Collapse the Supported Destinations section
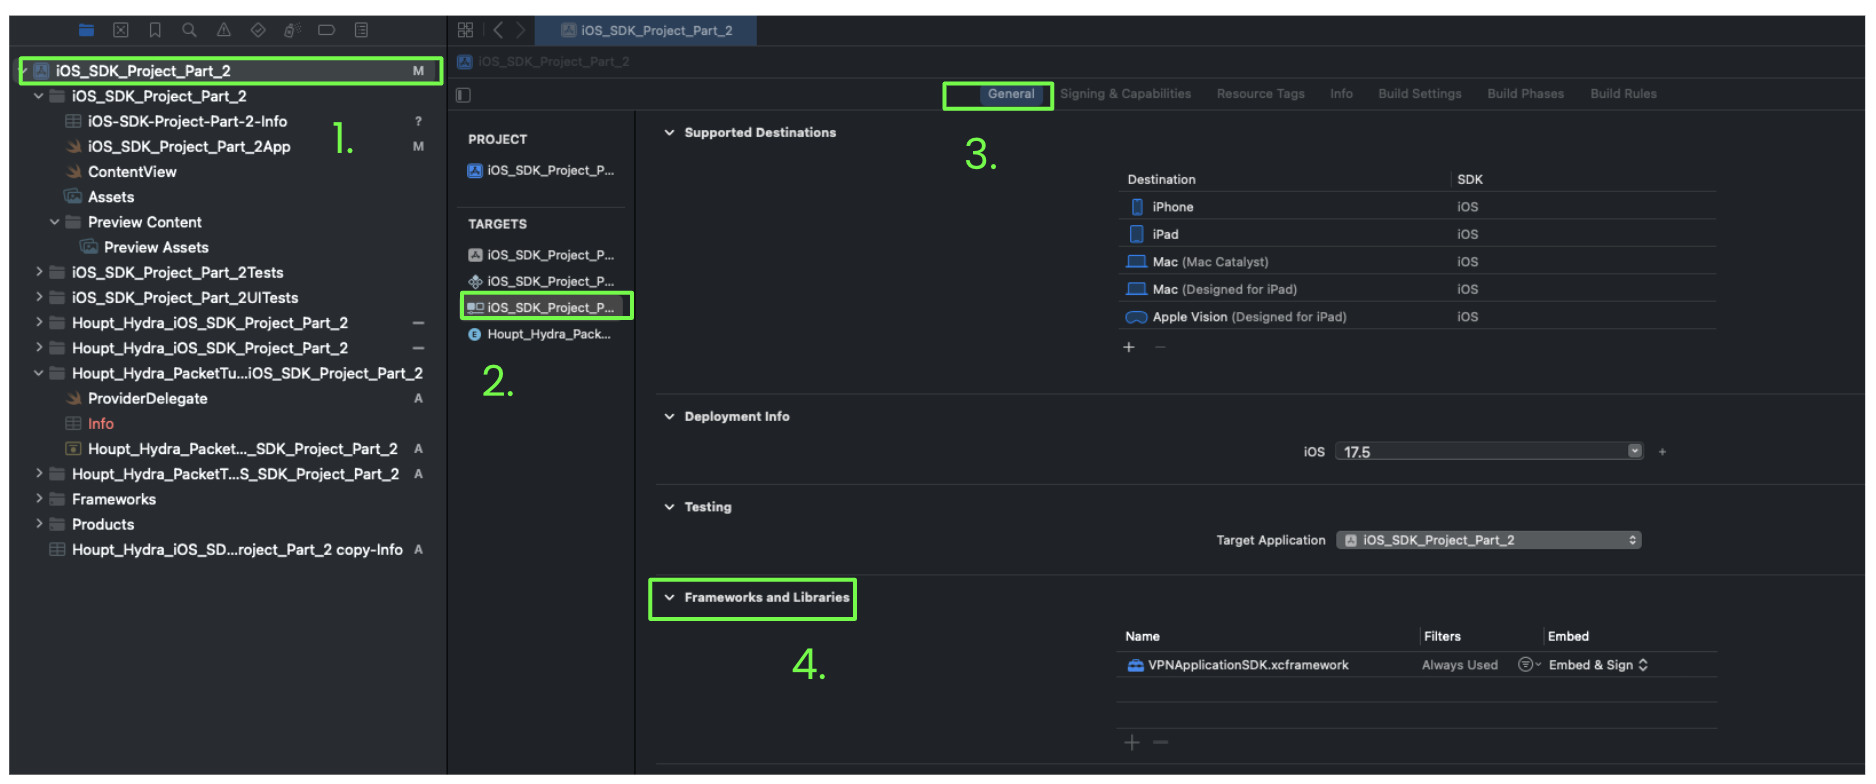 669,133
